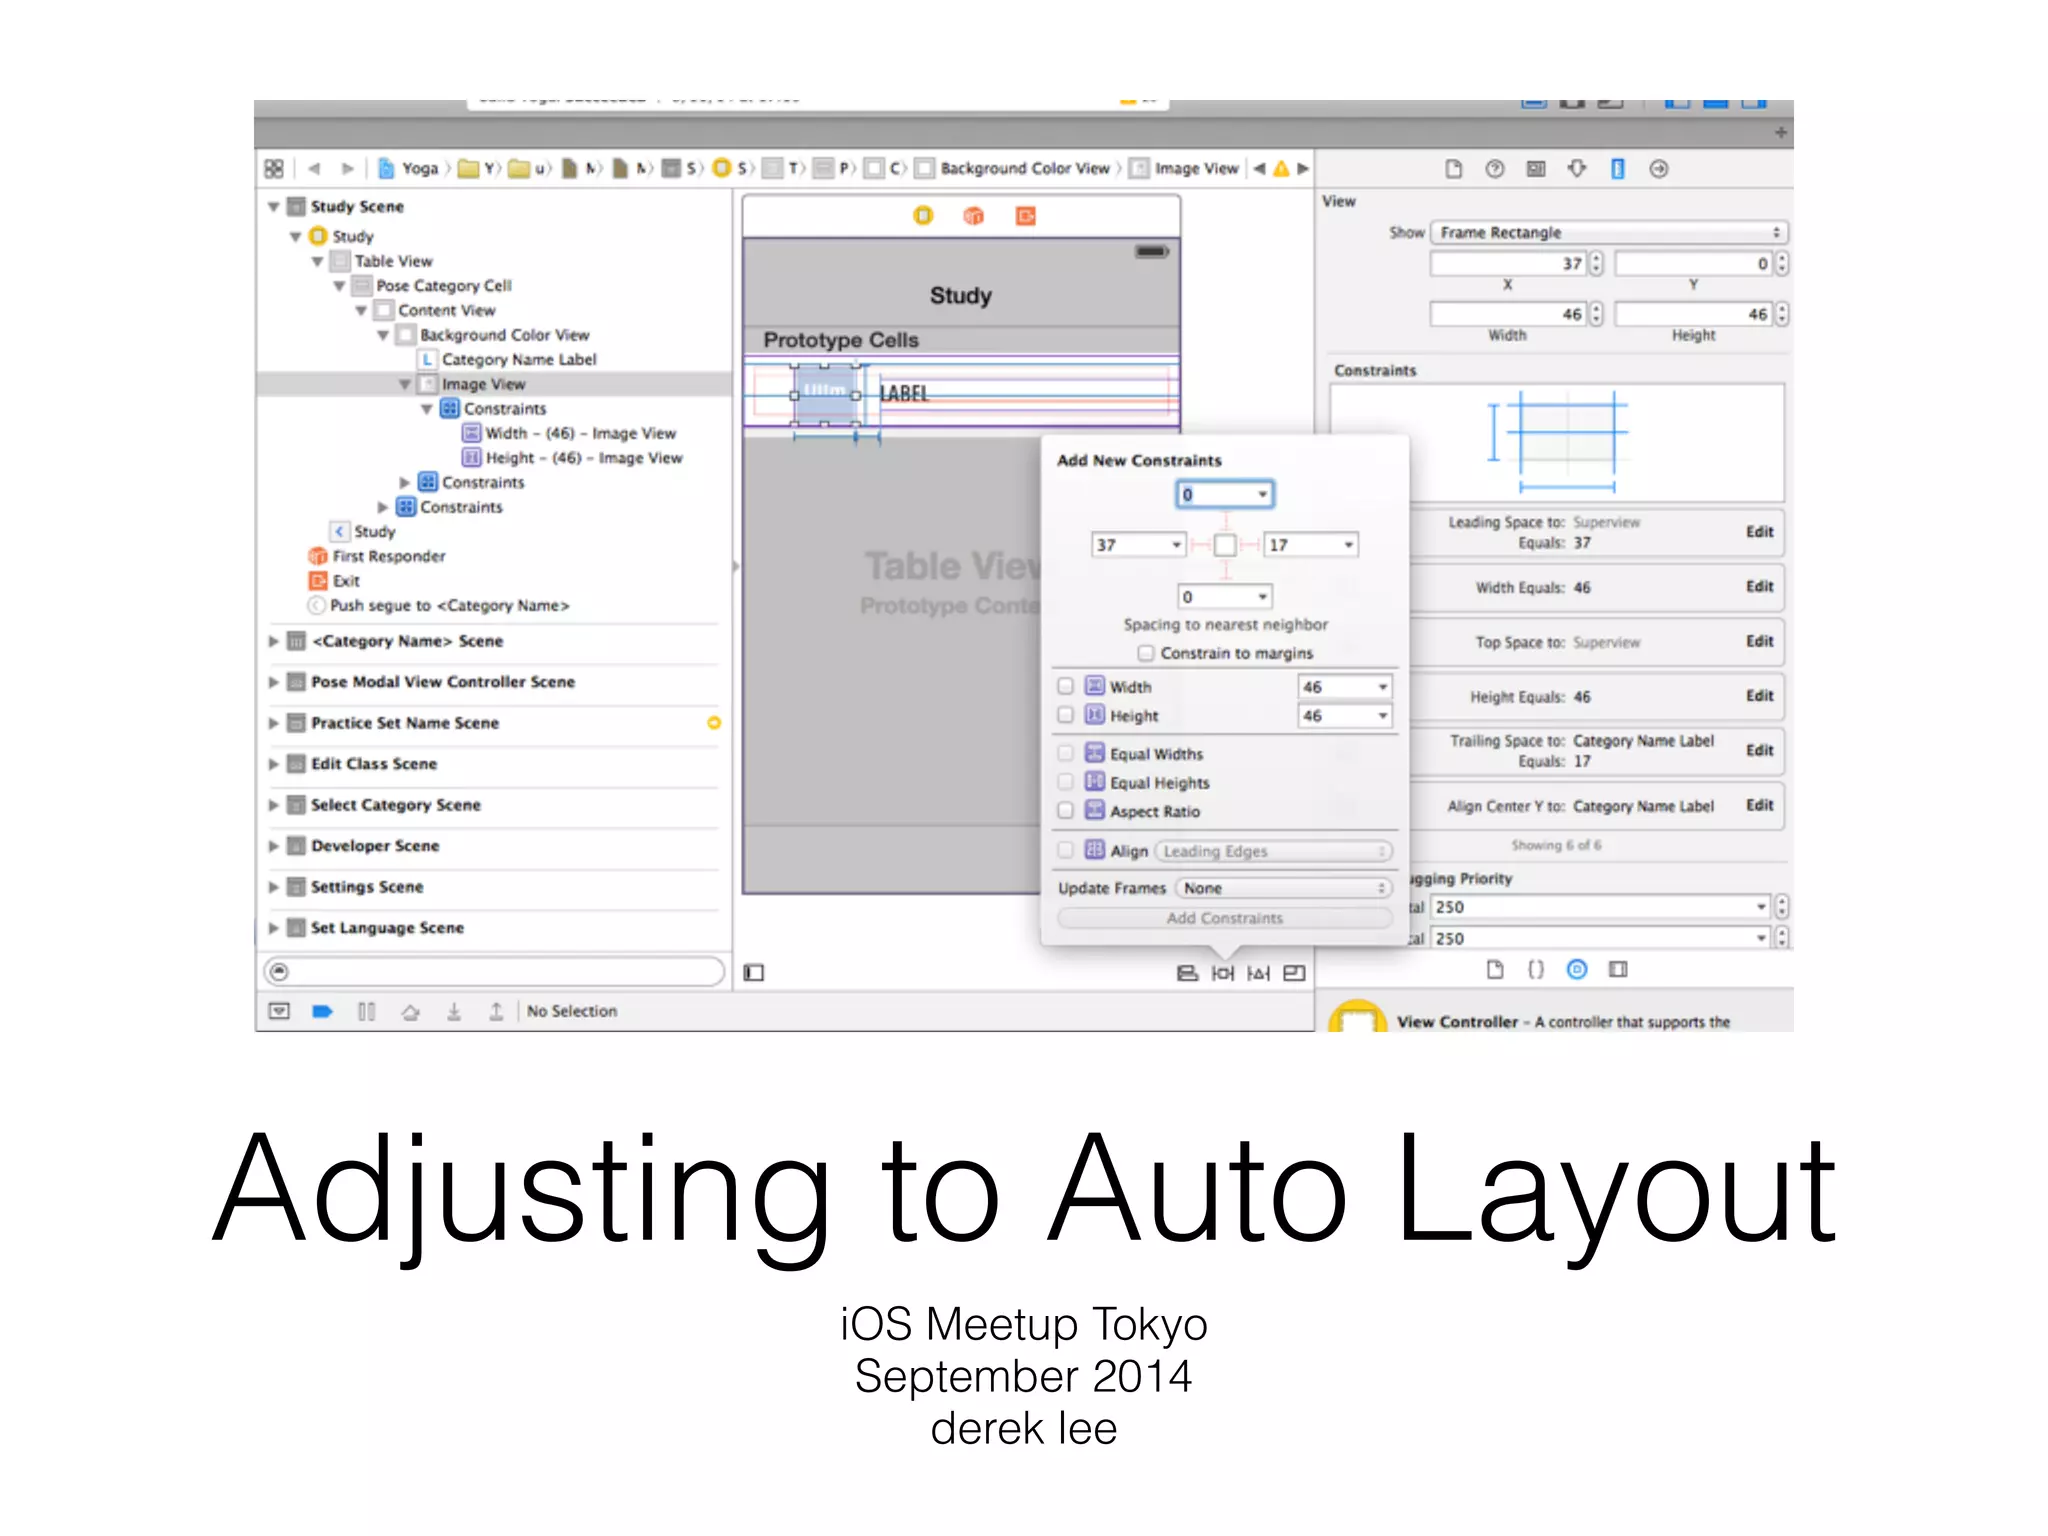Select Background Color View breadcrumb item

click(x=1023, y=169)
